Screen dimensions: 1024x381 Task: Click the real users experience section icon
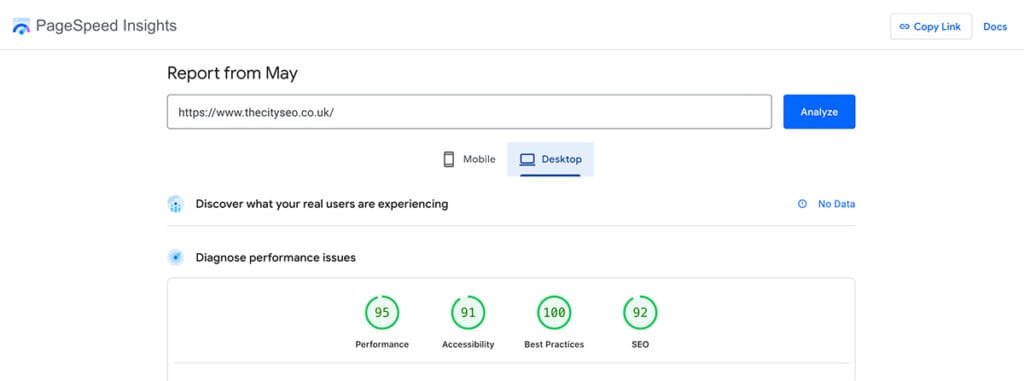tap(175, 204)
